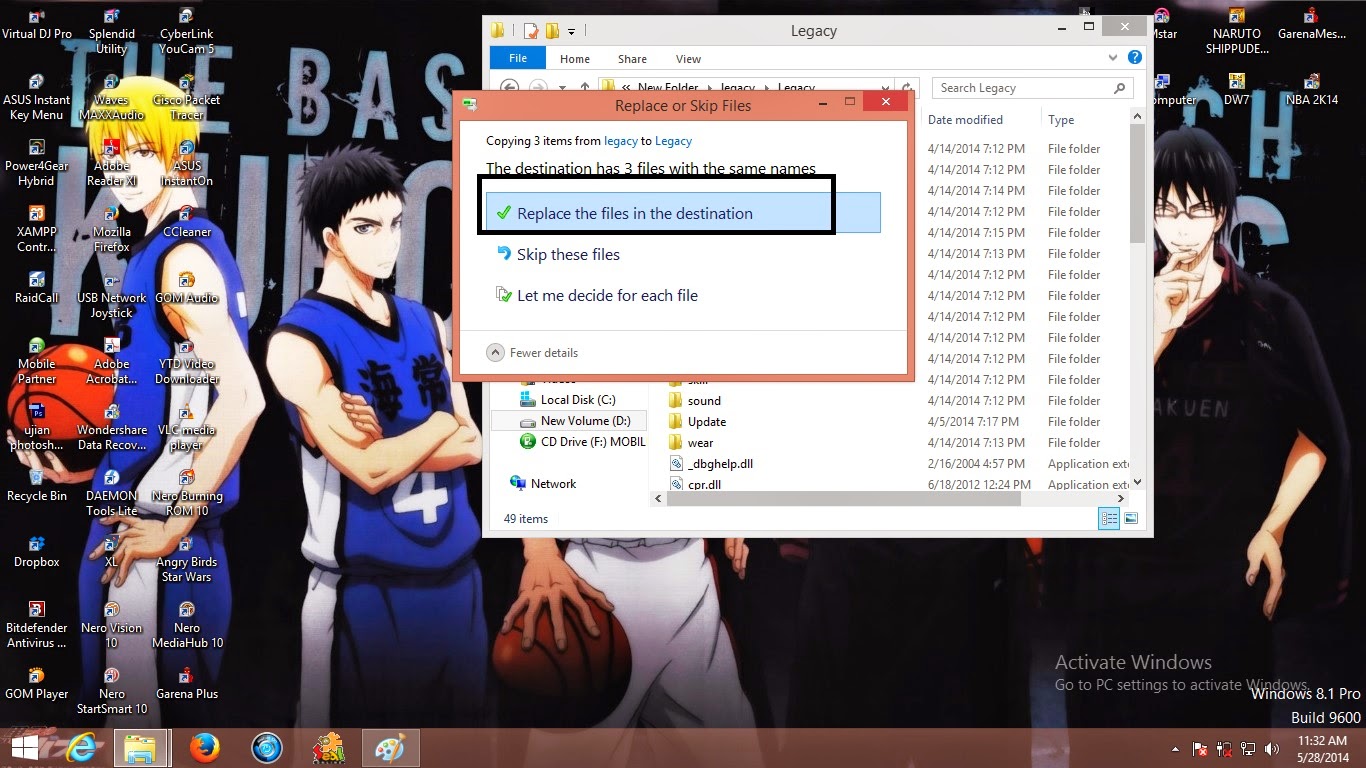Open Customize Quick Access Toolbar dropdown
The width and height of the screenshot is (1366, 768).
tap(571, 31)
